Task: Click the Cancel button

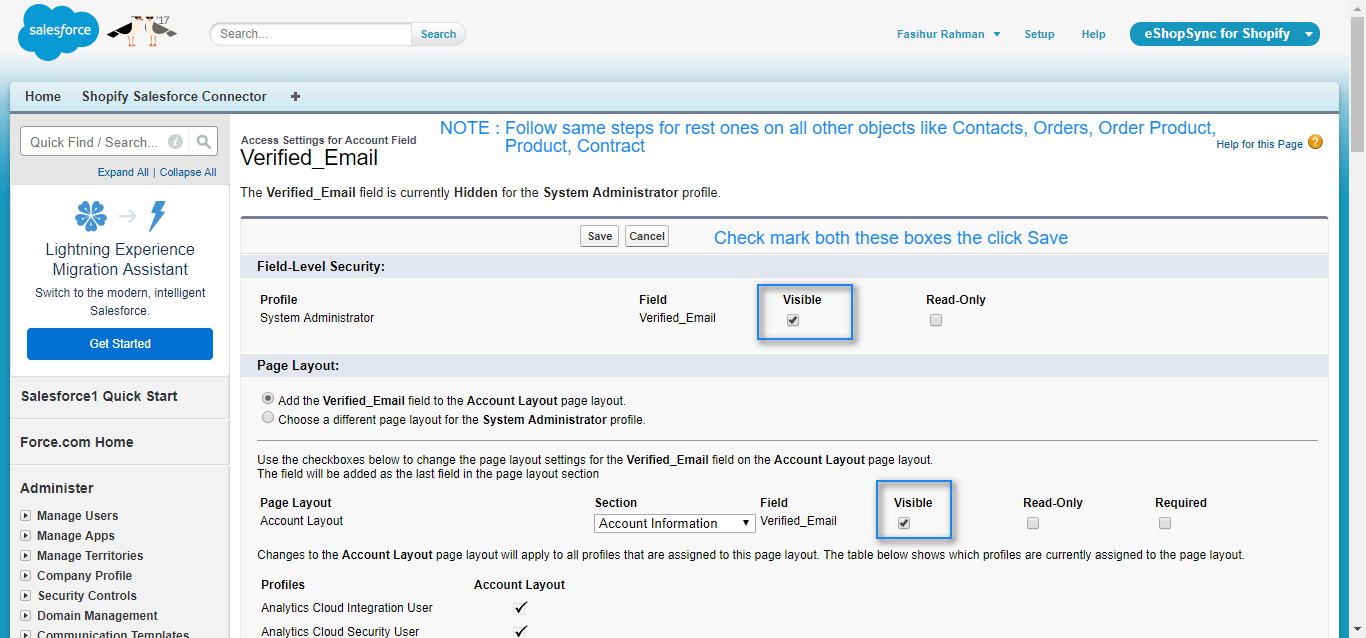Action: pos(647,236)
